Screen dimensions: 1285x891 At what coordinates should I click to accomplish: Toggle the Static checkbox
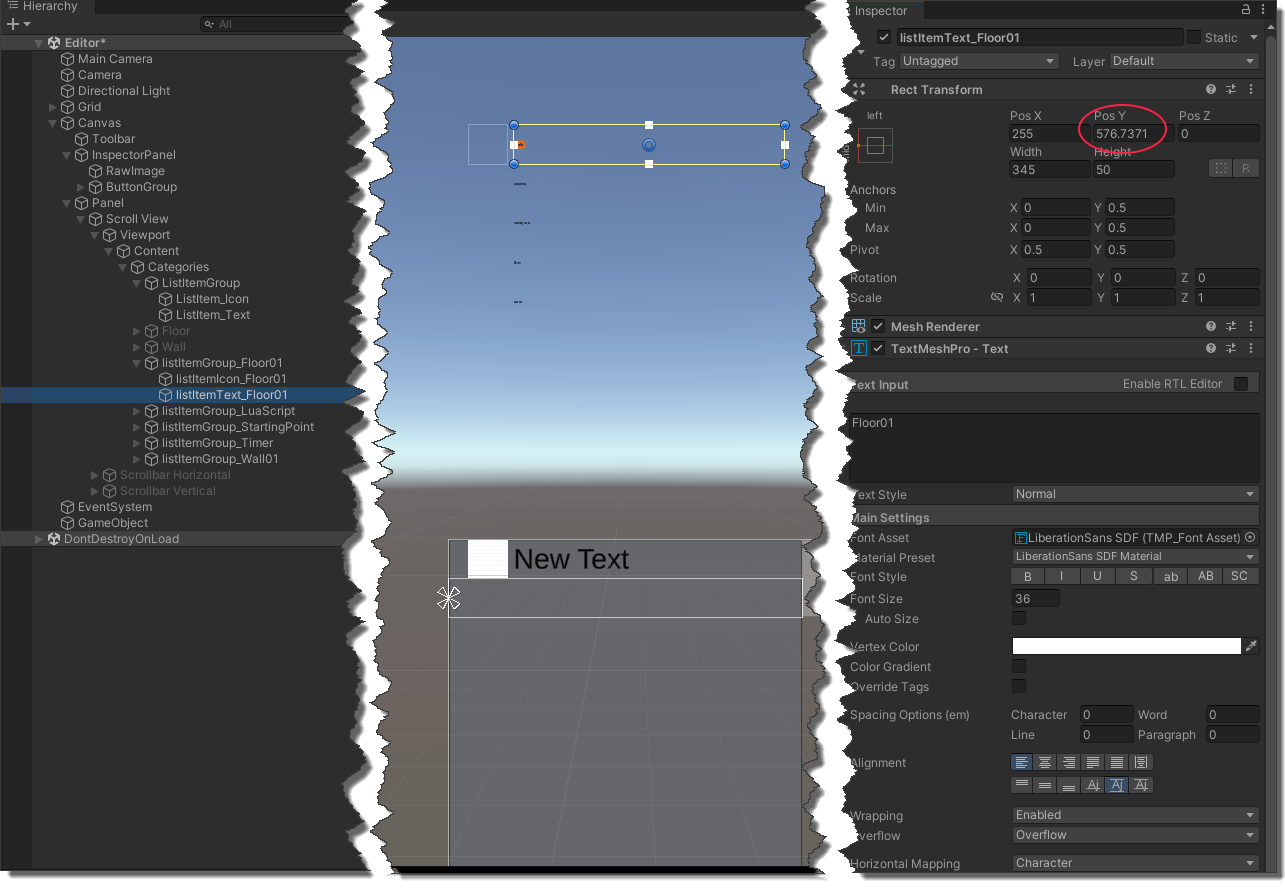(x=1194, y=37)
